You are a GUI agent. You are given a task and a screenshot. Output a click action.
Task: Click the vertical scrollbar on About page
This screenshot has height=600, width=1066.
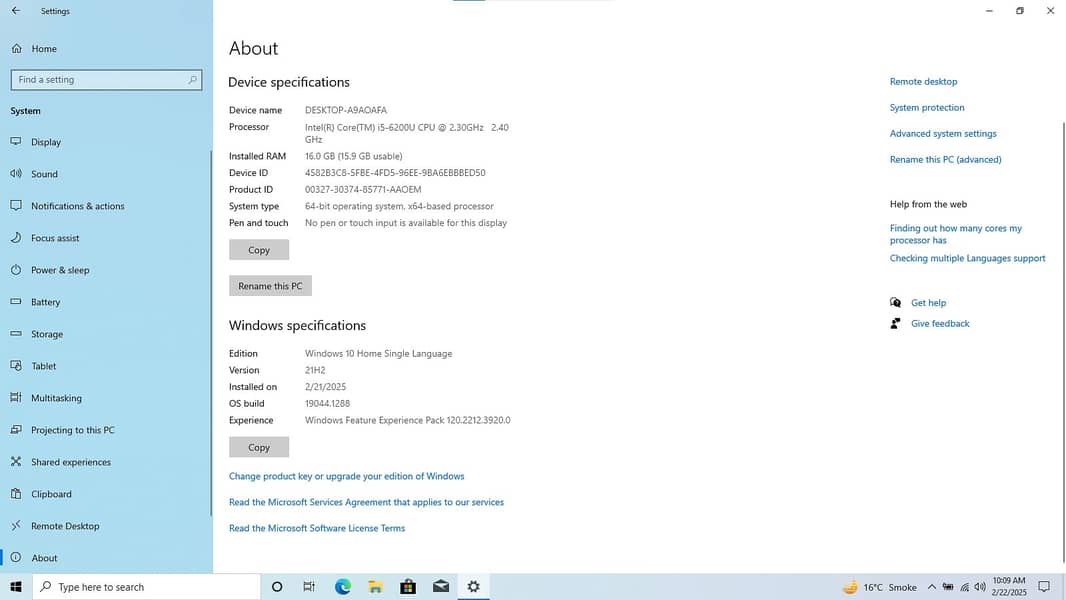coord(1063,340)
